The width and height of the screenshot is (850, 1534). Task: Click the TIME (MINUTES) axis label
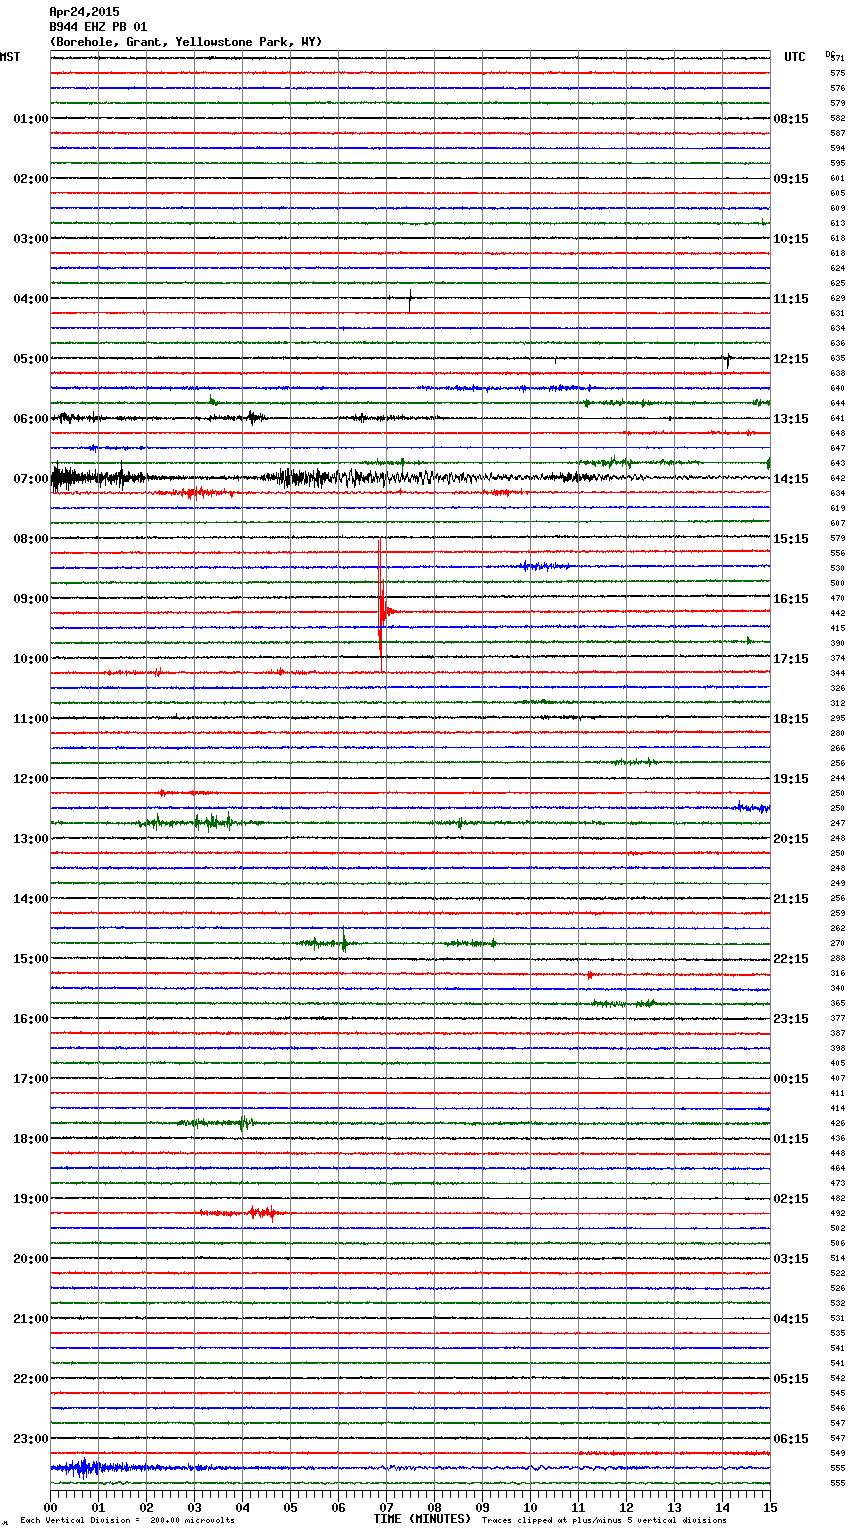coord(422,1519)
